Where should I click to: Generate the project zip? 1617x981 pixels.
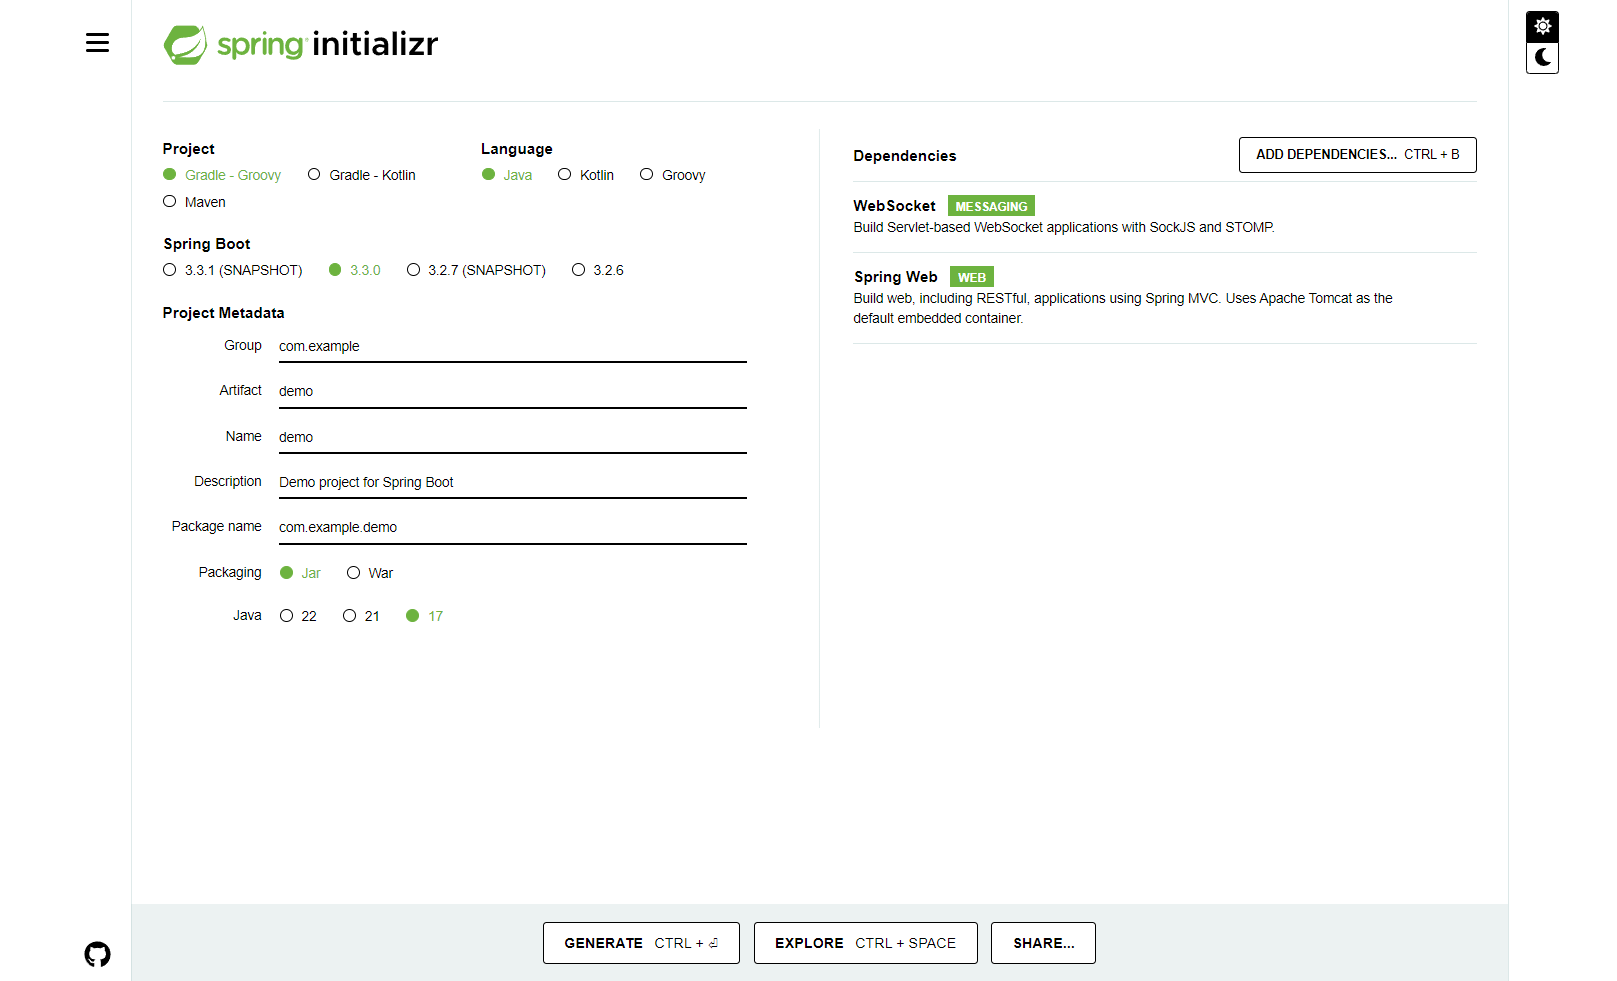point(641,943)
